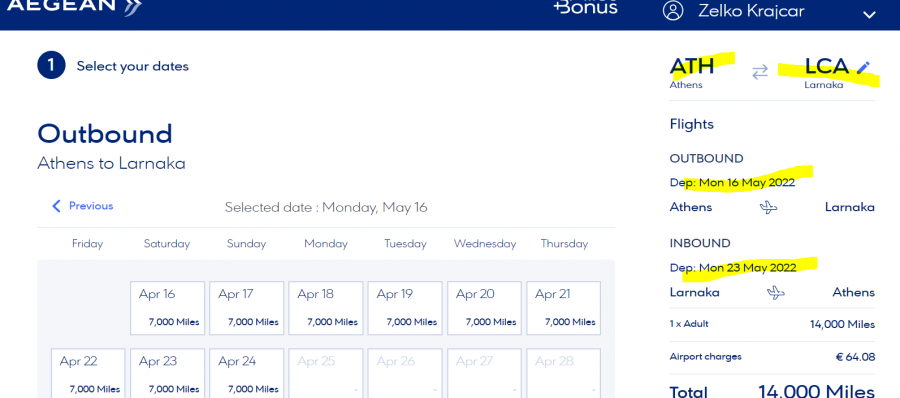
Task: Open the user profile icon
Action: click(673, 11)
